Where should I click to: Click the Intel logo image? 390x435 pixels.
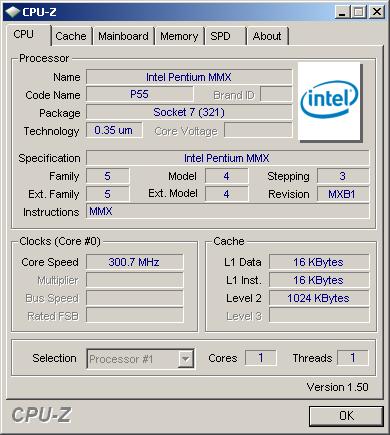(x=329, y=101)
